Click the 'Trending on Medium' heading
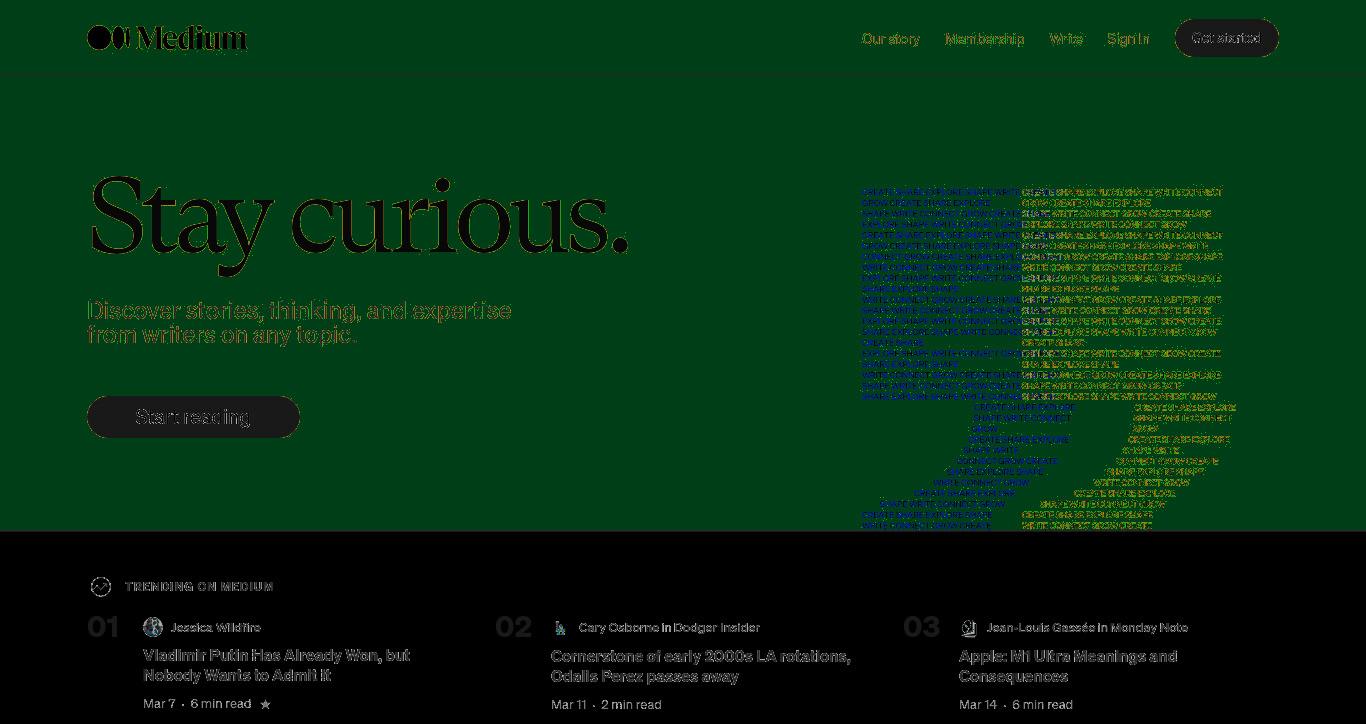Screen dimensions: 1366x724 click(199, 587)
